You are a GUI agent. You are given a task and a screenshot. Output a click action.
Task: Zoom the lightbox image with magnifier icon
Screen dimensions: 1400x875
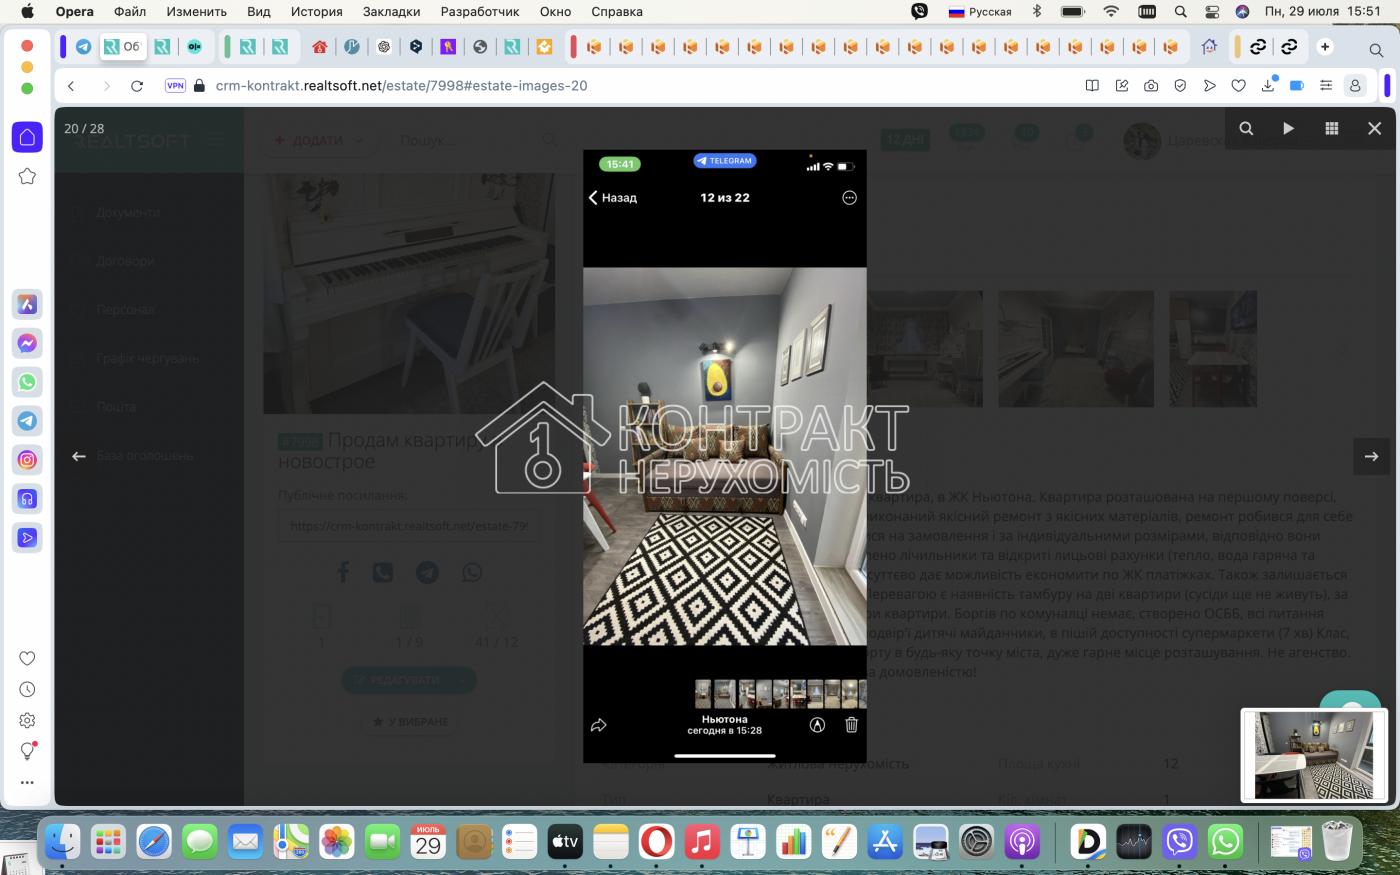click(1246, 128)
